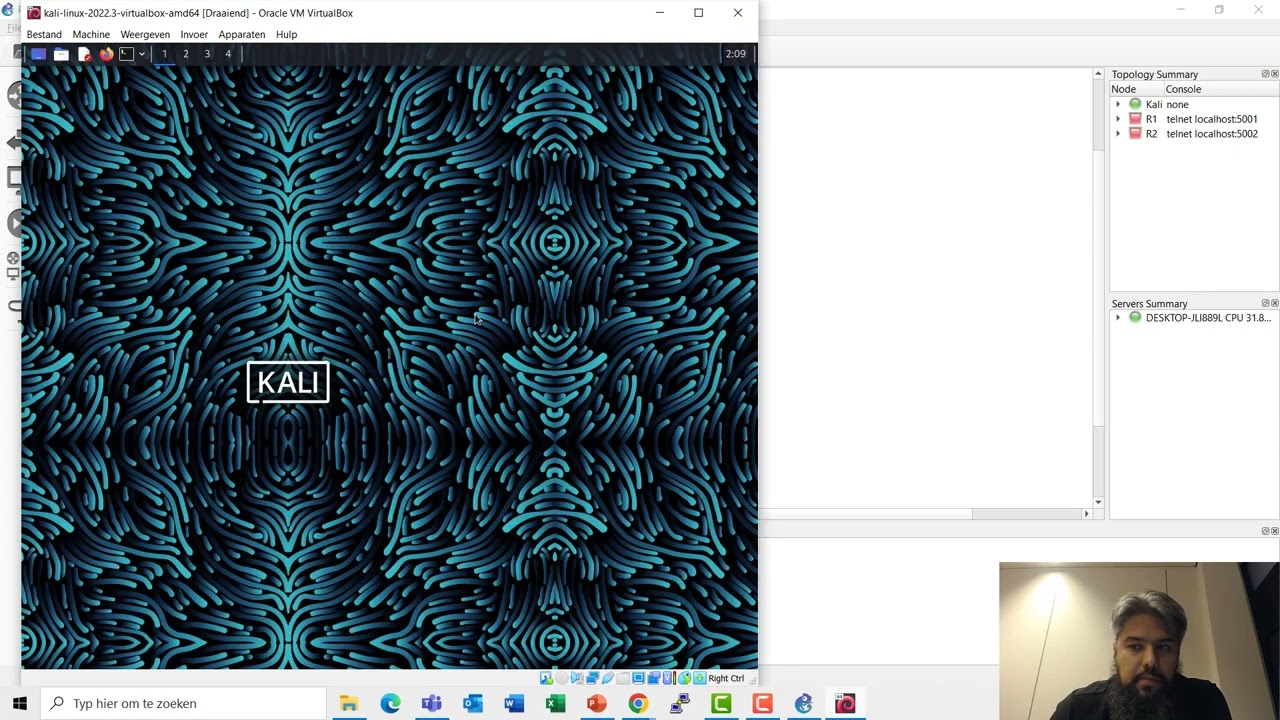The width and height of the screenshot is (1280, 720).
Task: Open the Invoer menu in VirtualBox
Action: tap(194, 34)
